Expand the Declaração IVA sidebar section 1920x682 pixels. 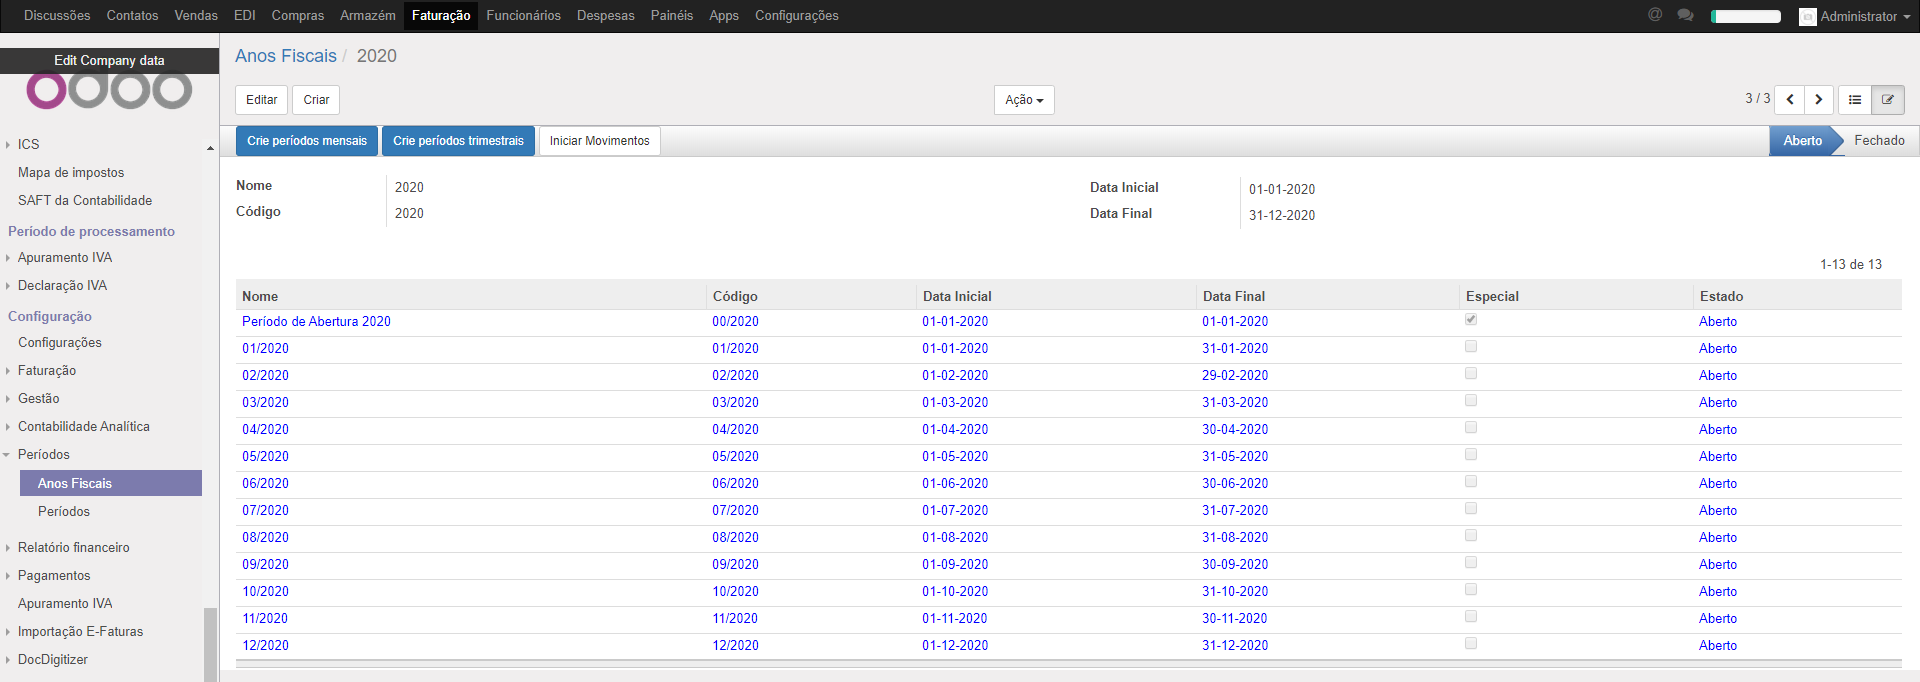62,286
